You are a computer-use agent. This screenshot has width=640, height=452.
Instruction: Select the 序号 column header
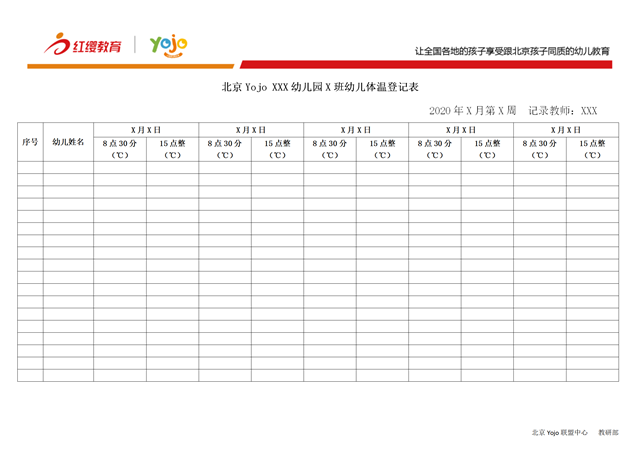[x=30, y=142]
